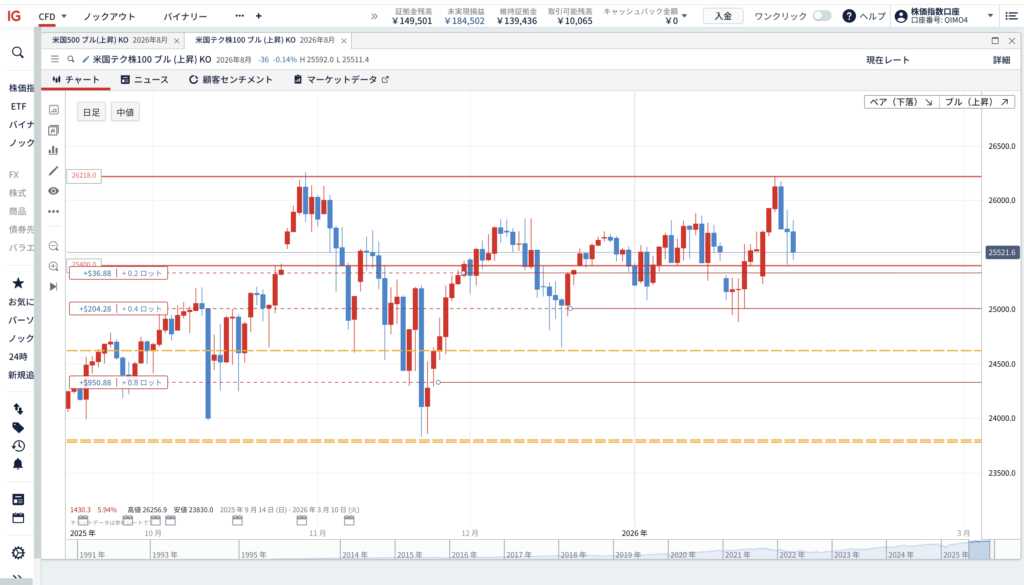
Task: Click the 日足 timeframe button
Action: click(91, 112)
